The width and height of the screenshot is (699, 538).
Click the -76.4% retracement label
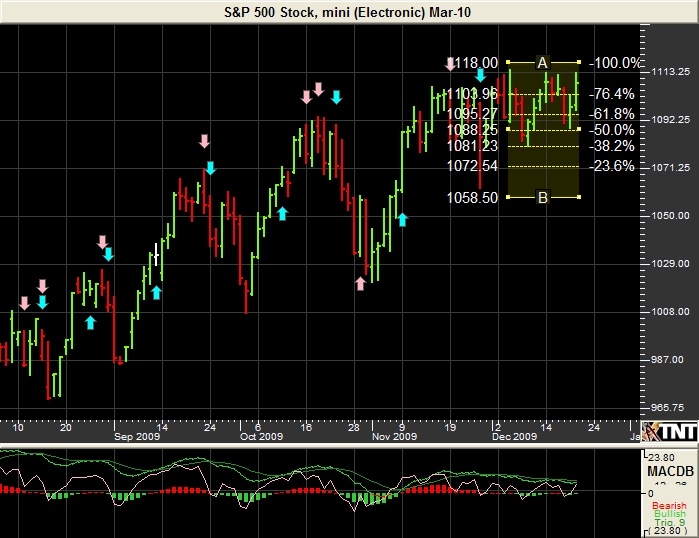[x=612, y=94]
